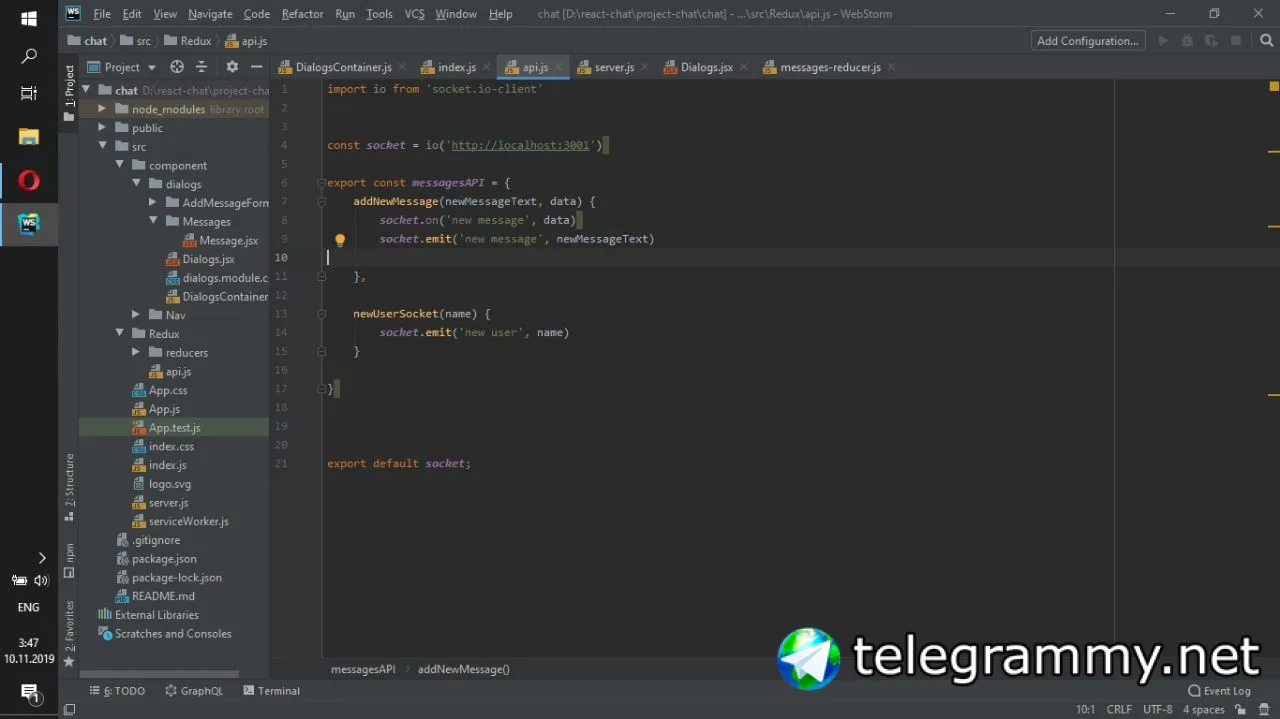This screenshot has height=719, width=1280.
Task: Open the Terminal tool window
Action: [x=270, y=691]
